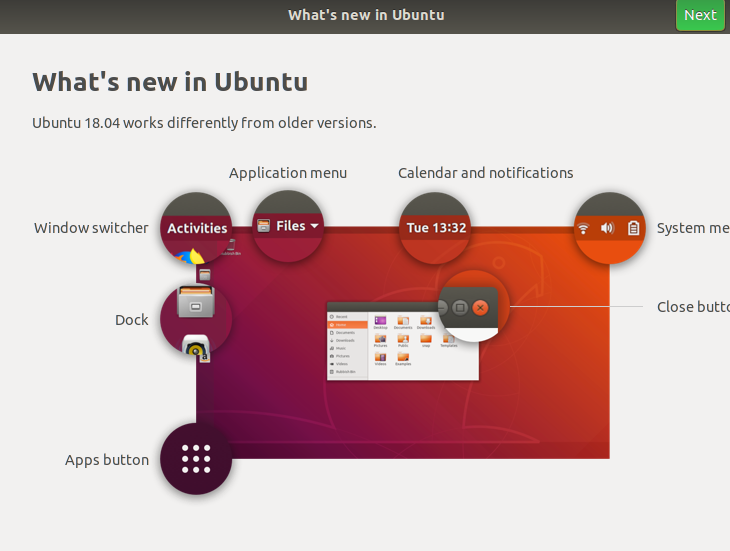Click the "Dock" label
Image resolution: width=730 pixels, height=551 pixels.
132,320
